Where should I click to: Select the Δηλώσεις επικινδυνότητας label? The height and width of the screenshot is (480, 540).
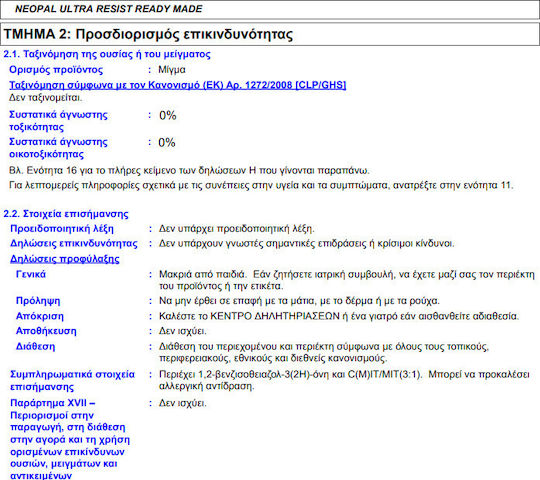click(74, 243)
